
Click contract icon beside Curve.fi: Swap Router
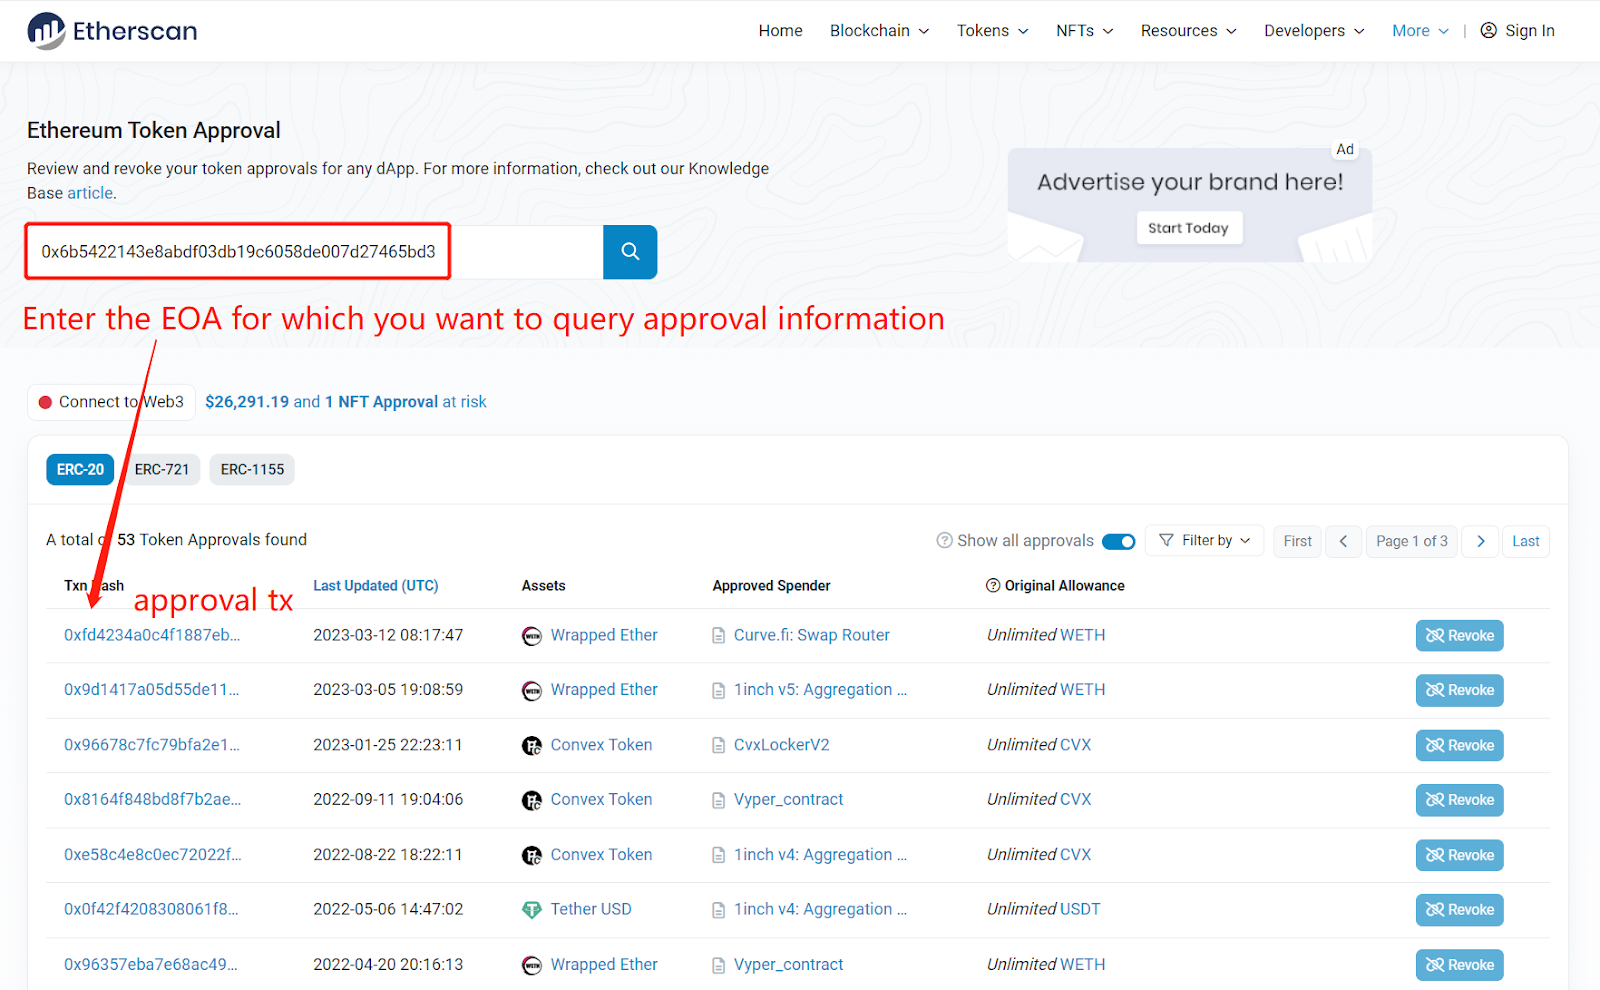coord(718,636)
